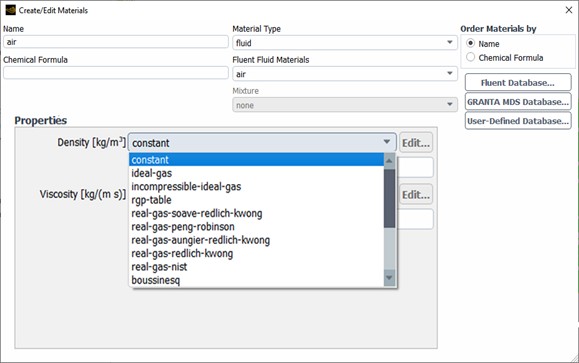
Task: Close the Create/Edit Materials dialog
Action: (569, 10)
